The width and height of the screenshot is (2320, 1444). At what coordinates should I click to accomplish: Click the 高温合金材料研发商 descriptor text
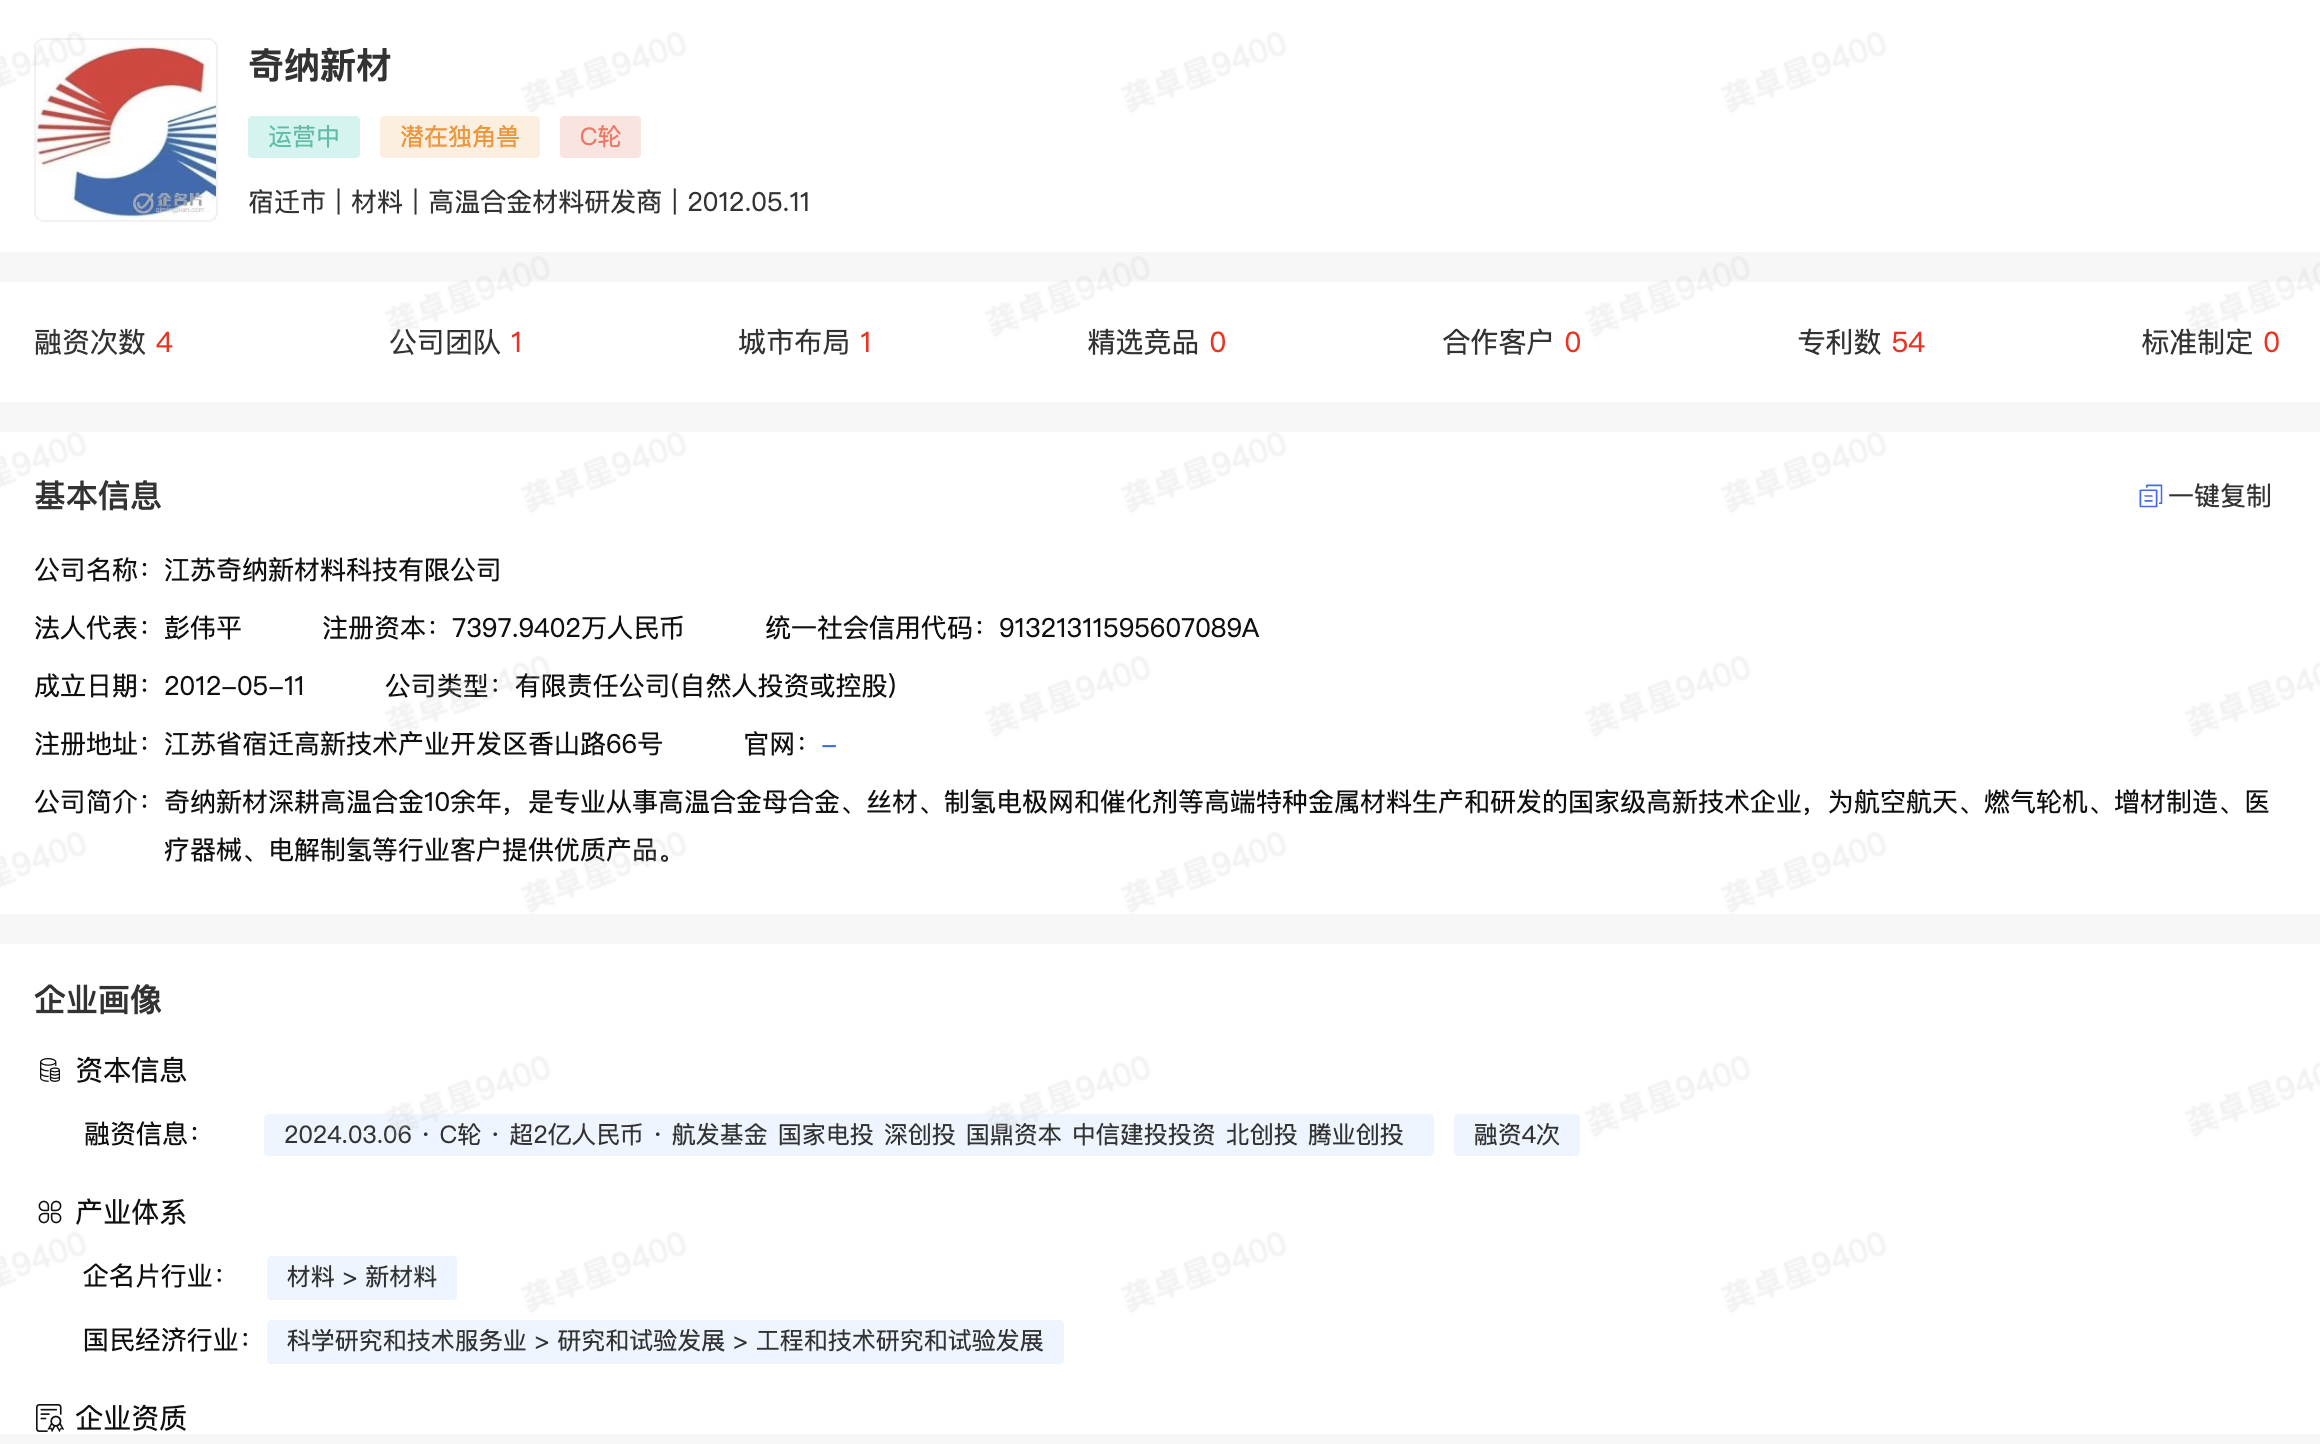pos(545,202)
